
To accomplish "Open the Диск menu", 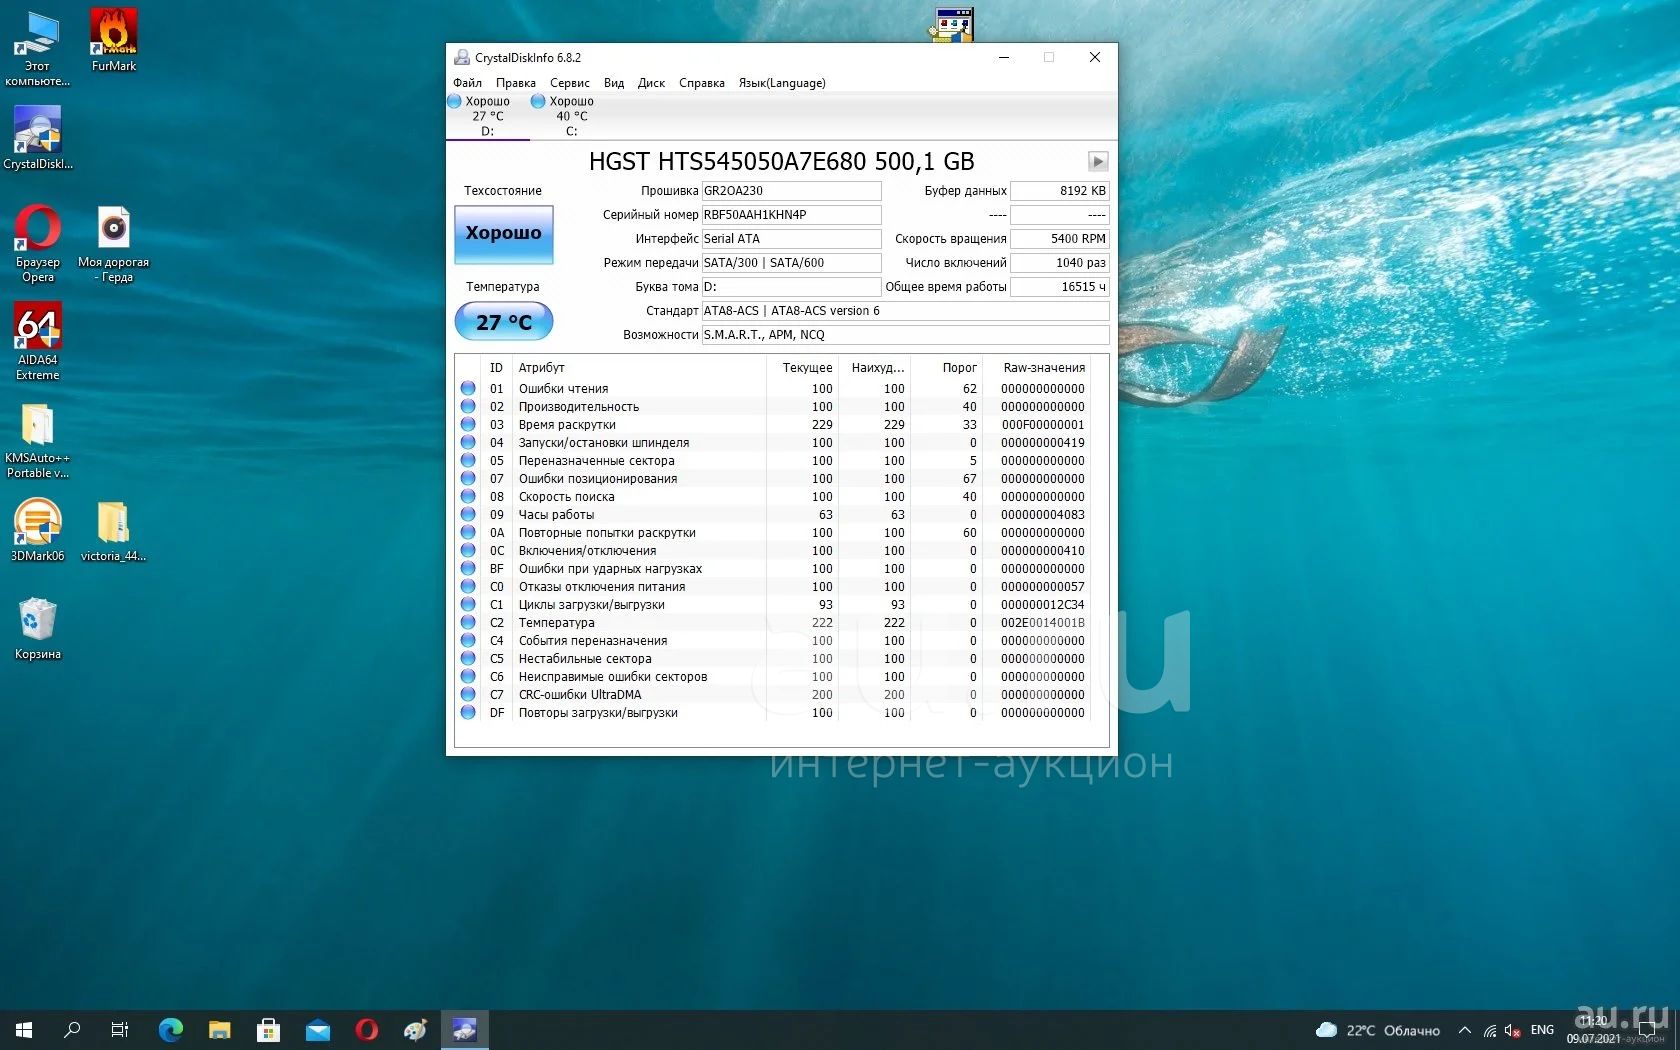I will click(651, 83).
